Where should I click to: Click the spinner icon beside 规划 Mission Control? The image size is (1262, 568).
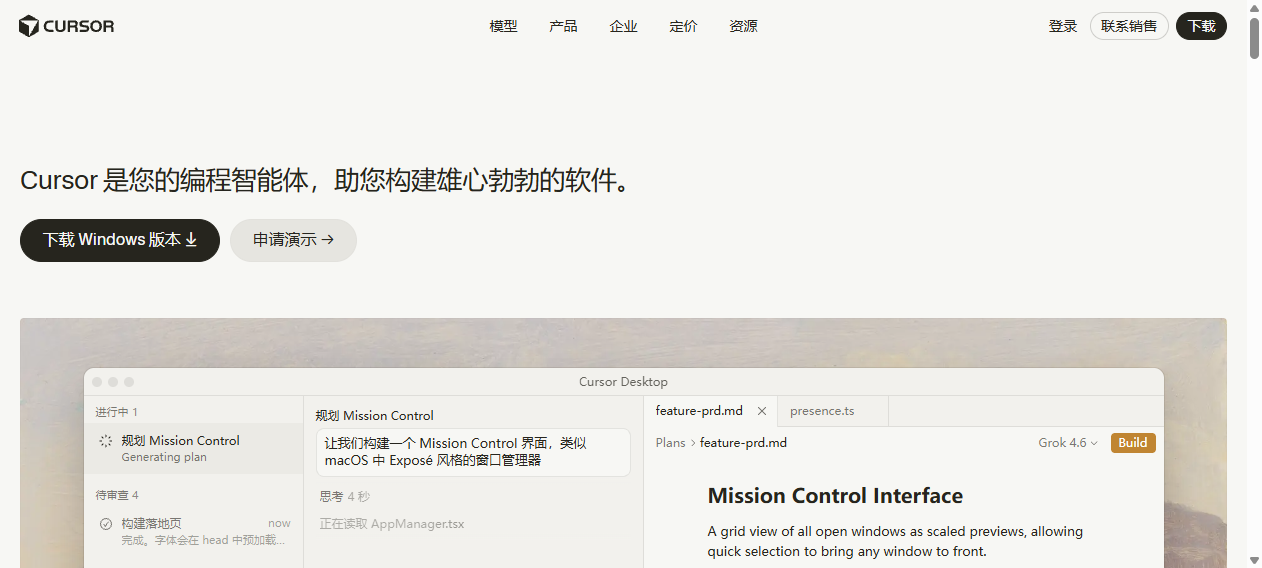[106, 441]
